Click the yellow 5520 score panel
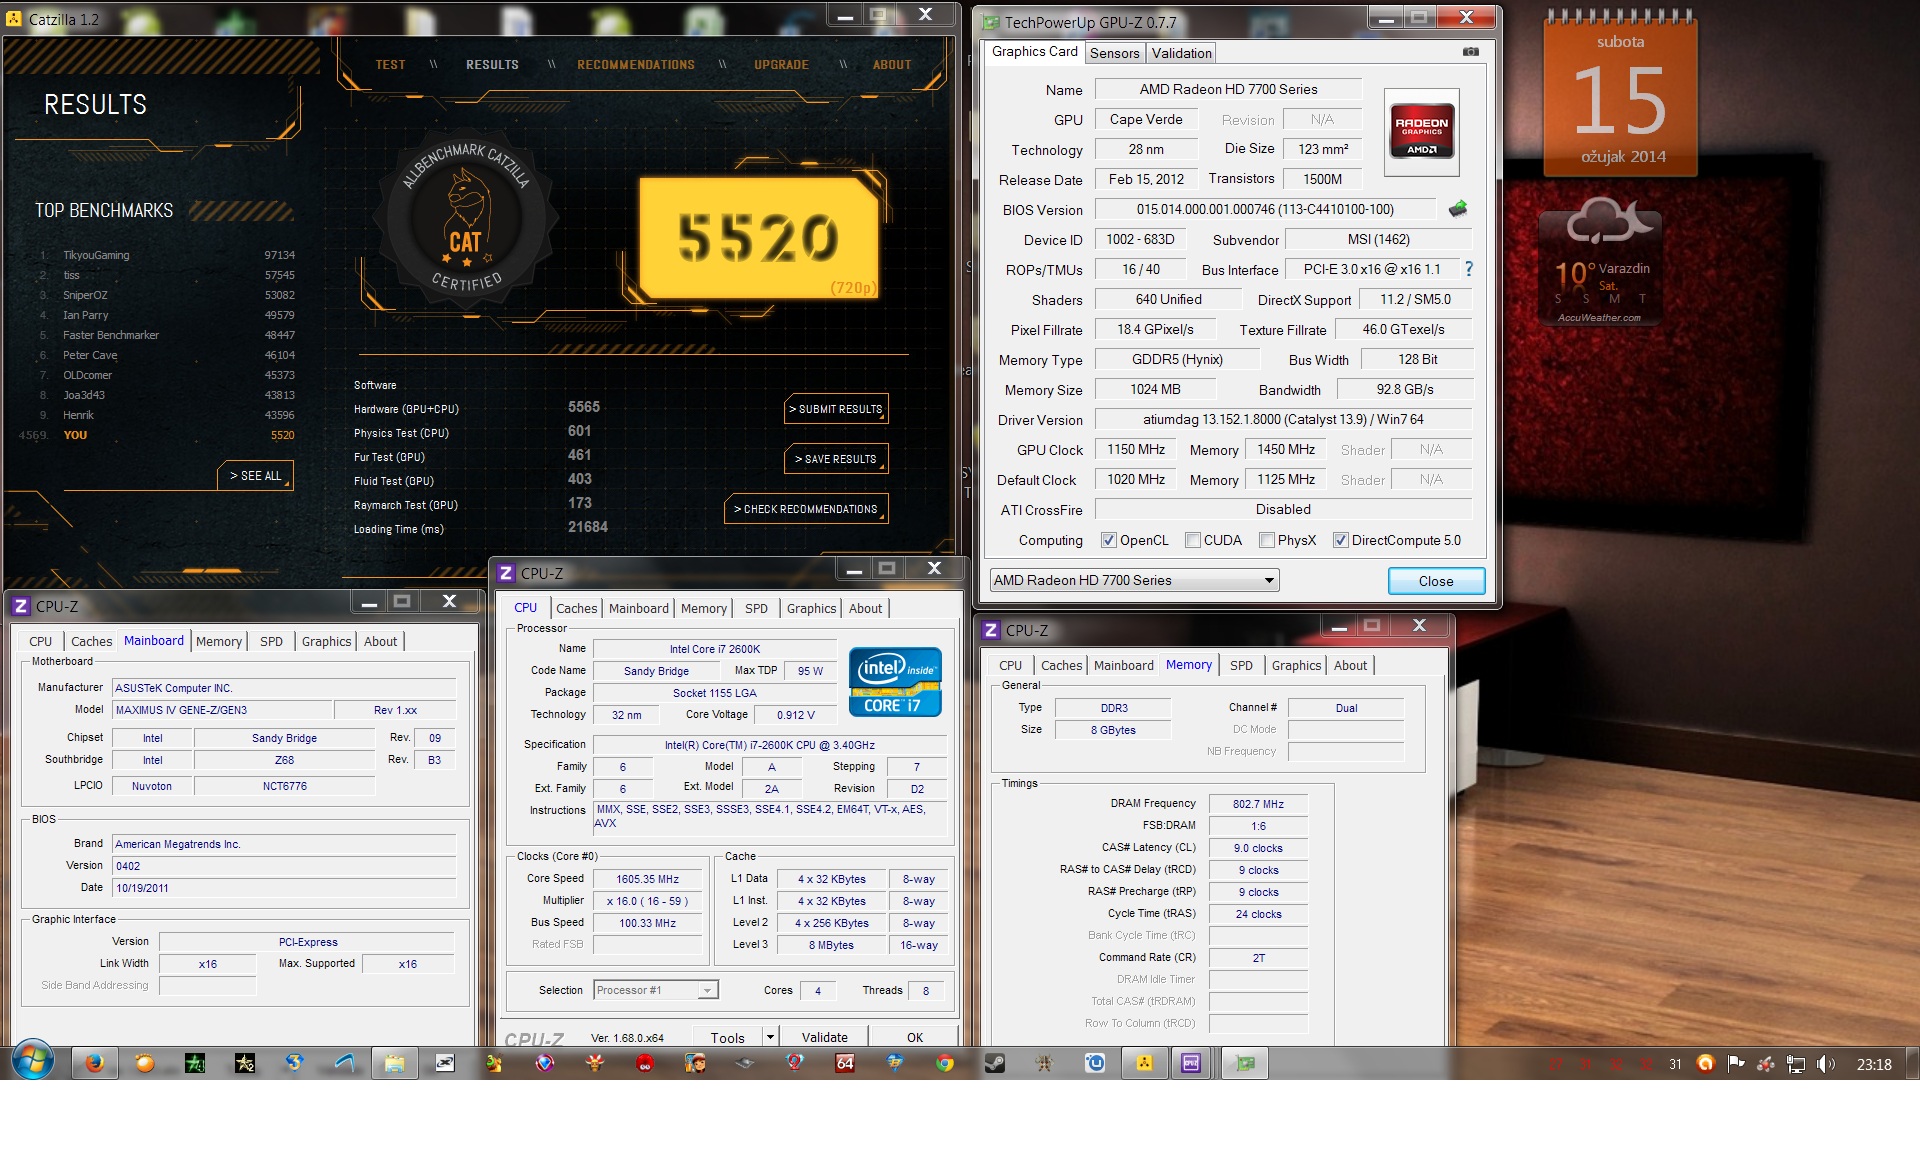Viewport: 1920px width, 1152px height. [760, 237]
